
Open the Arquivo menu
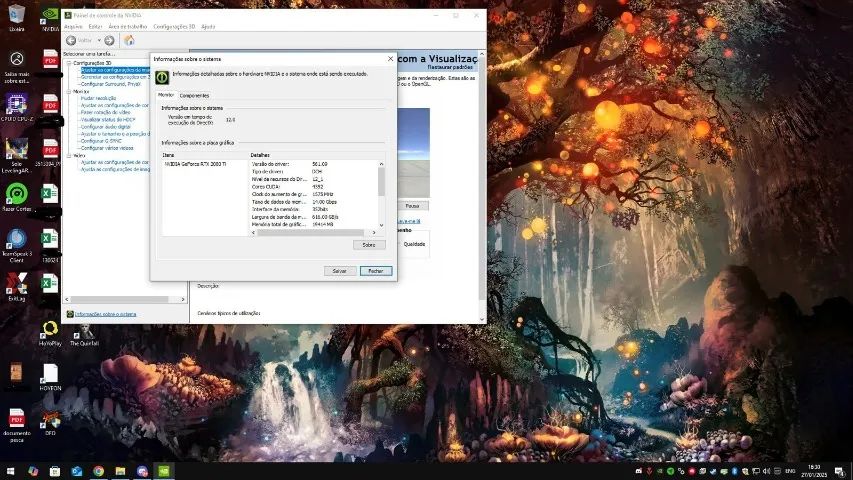(73, 26)
